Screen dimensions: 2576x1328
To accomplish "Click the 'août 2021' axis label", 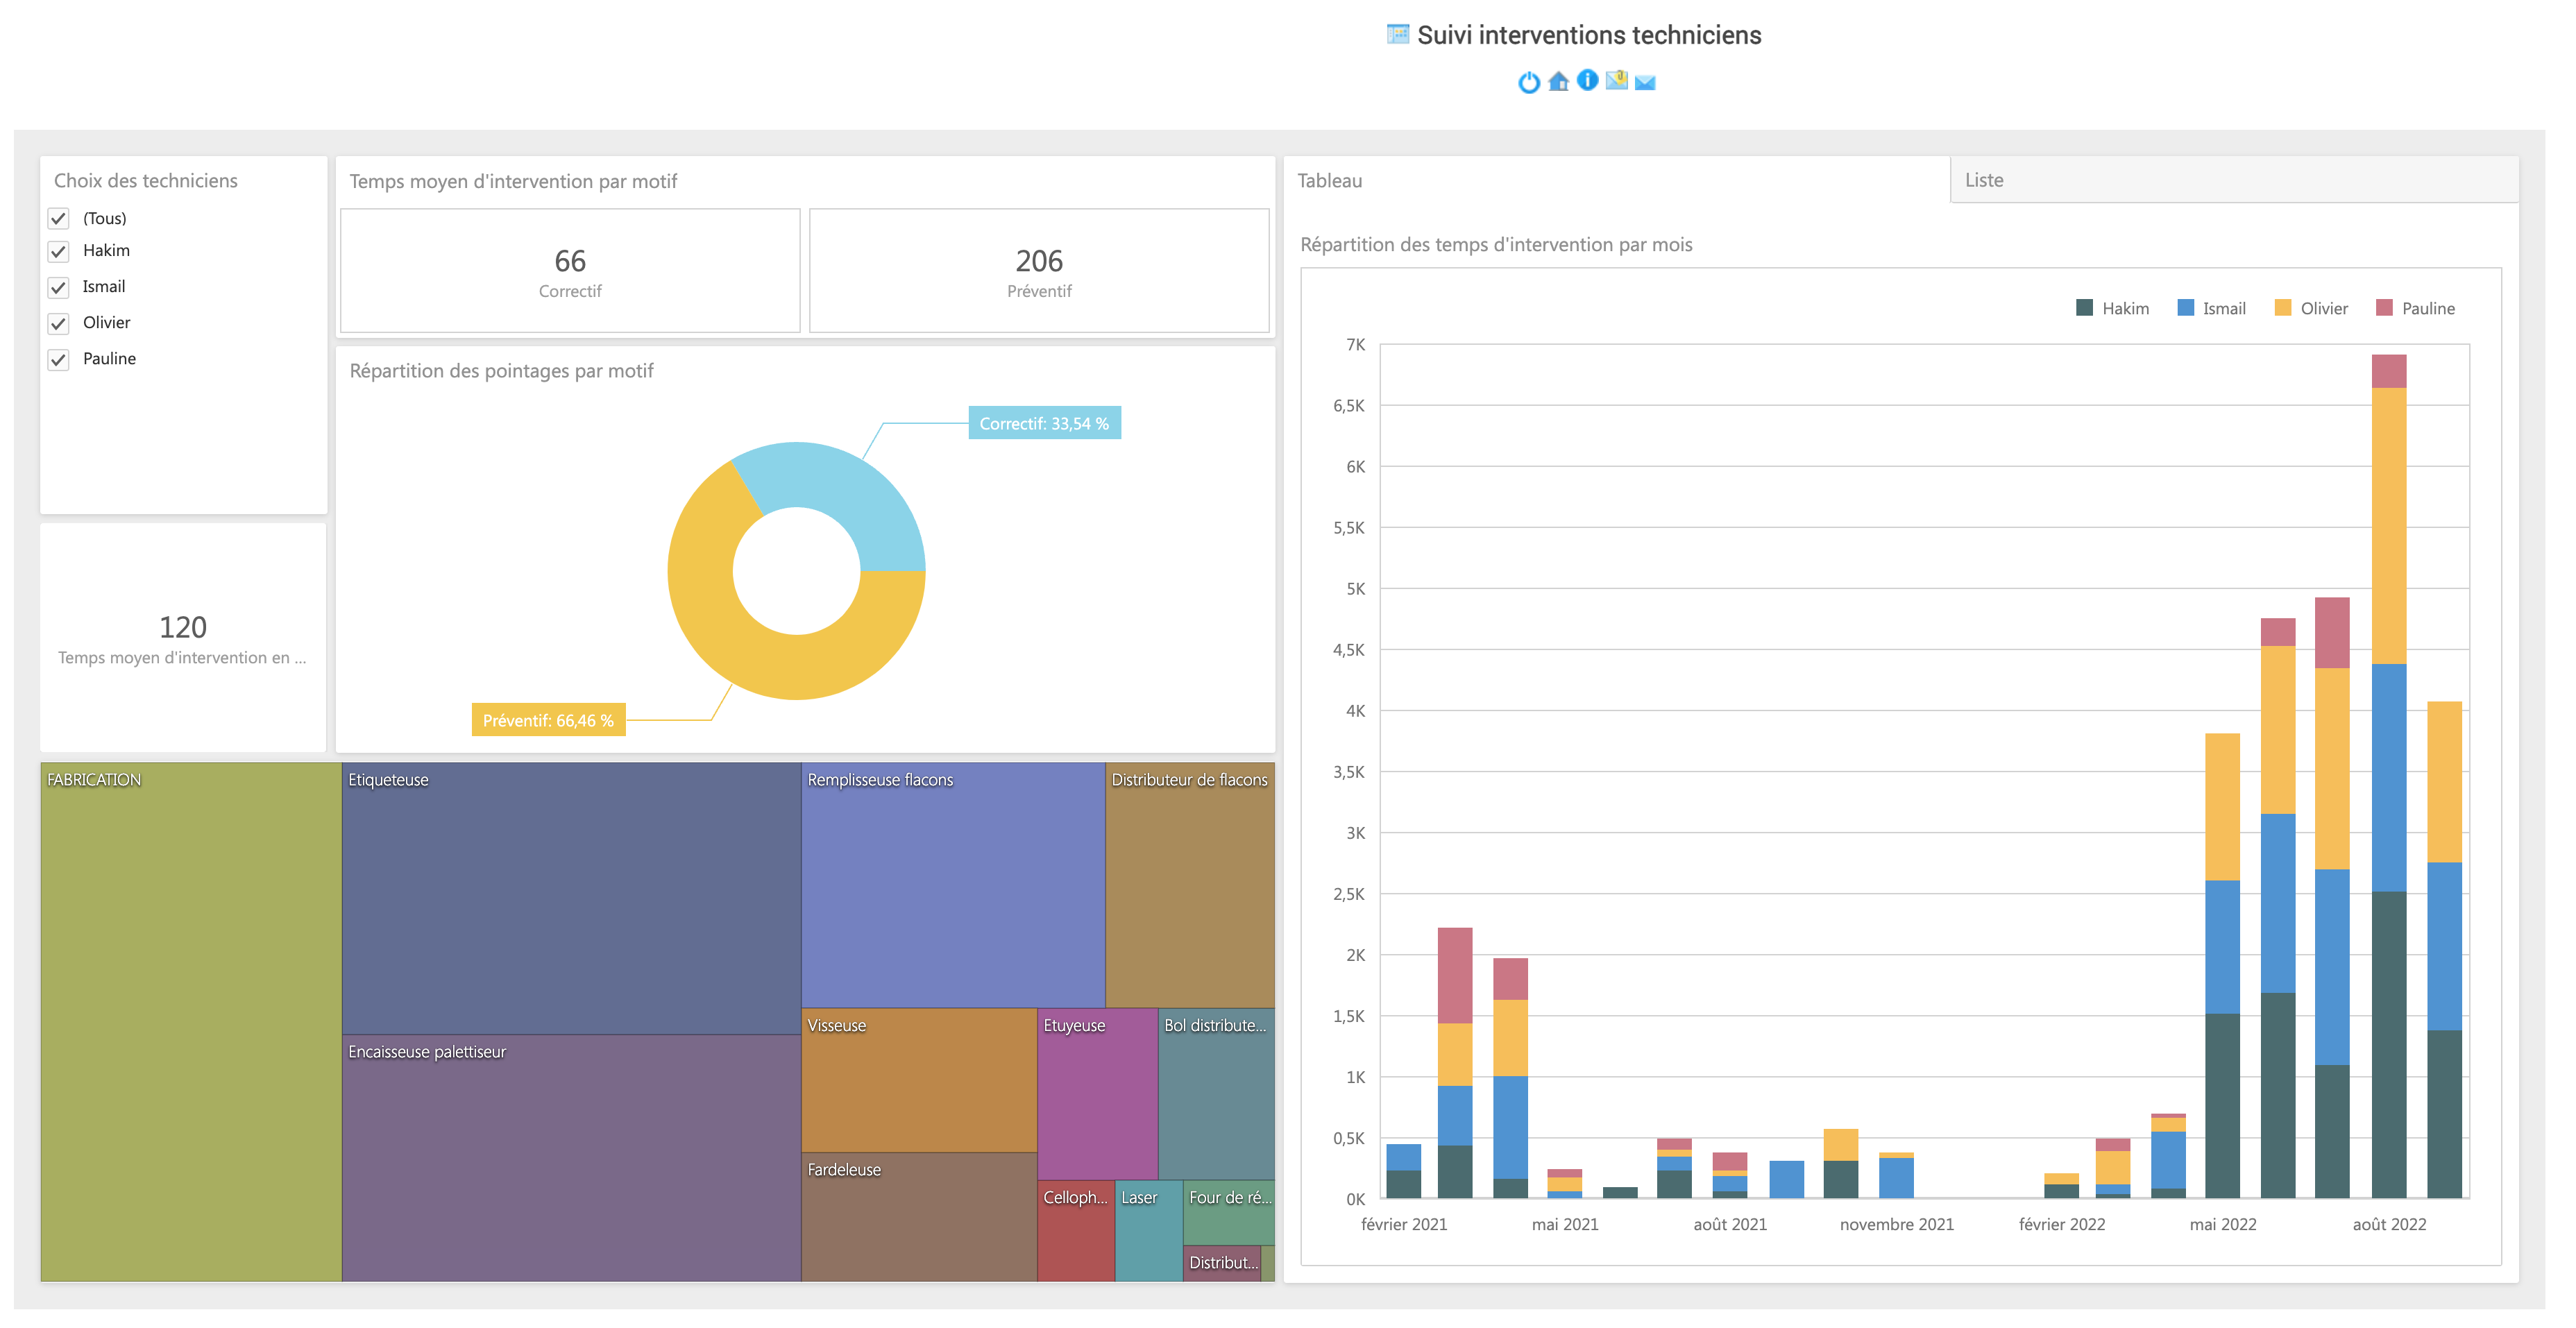I will click(x=1729, y=1224).
